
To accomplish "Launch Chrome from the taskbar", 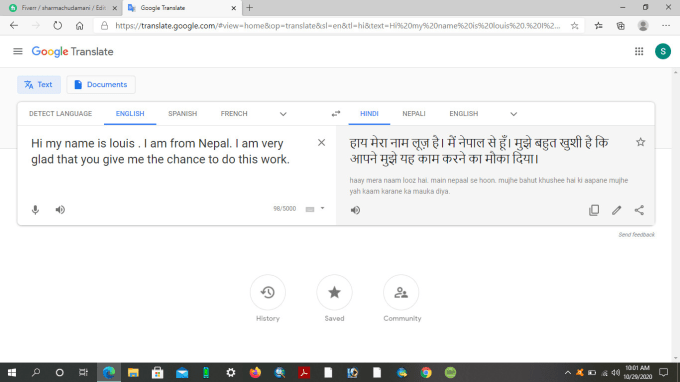I will pos(426,372).
